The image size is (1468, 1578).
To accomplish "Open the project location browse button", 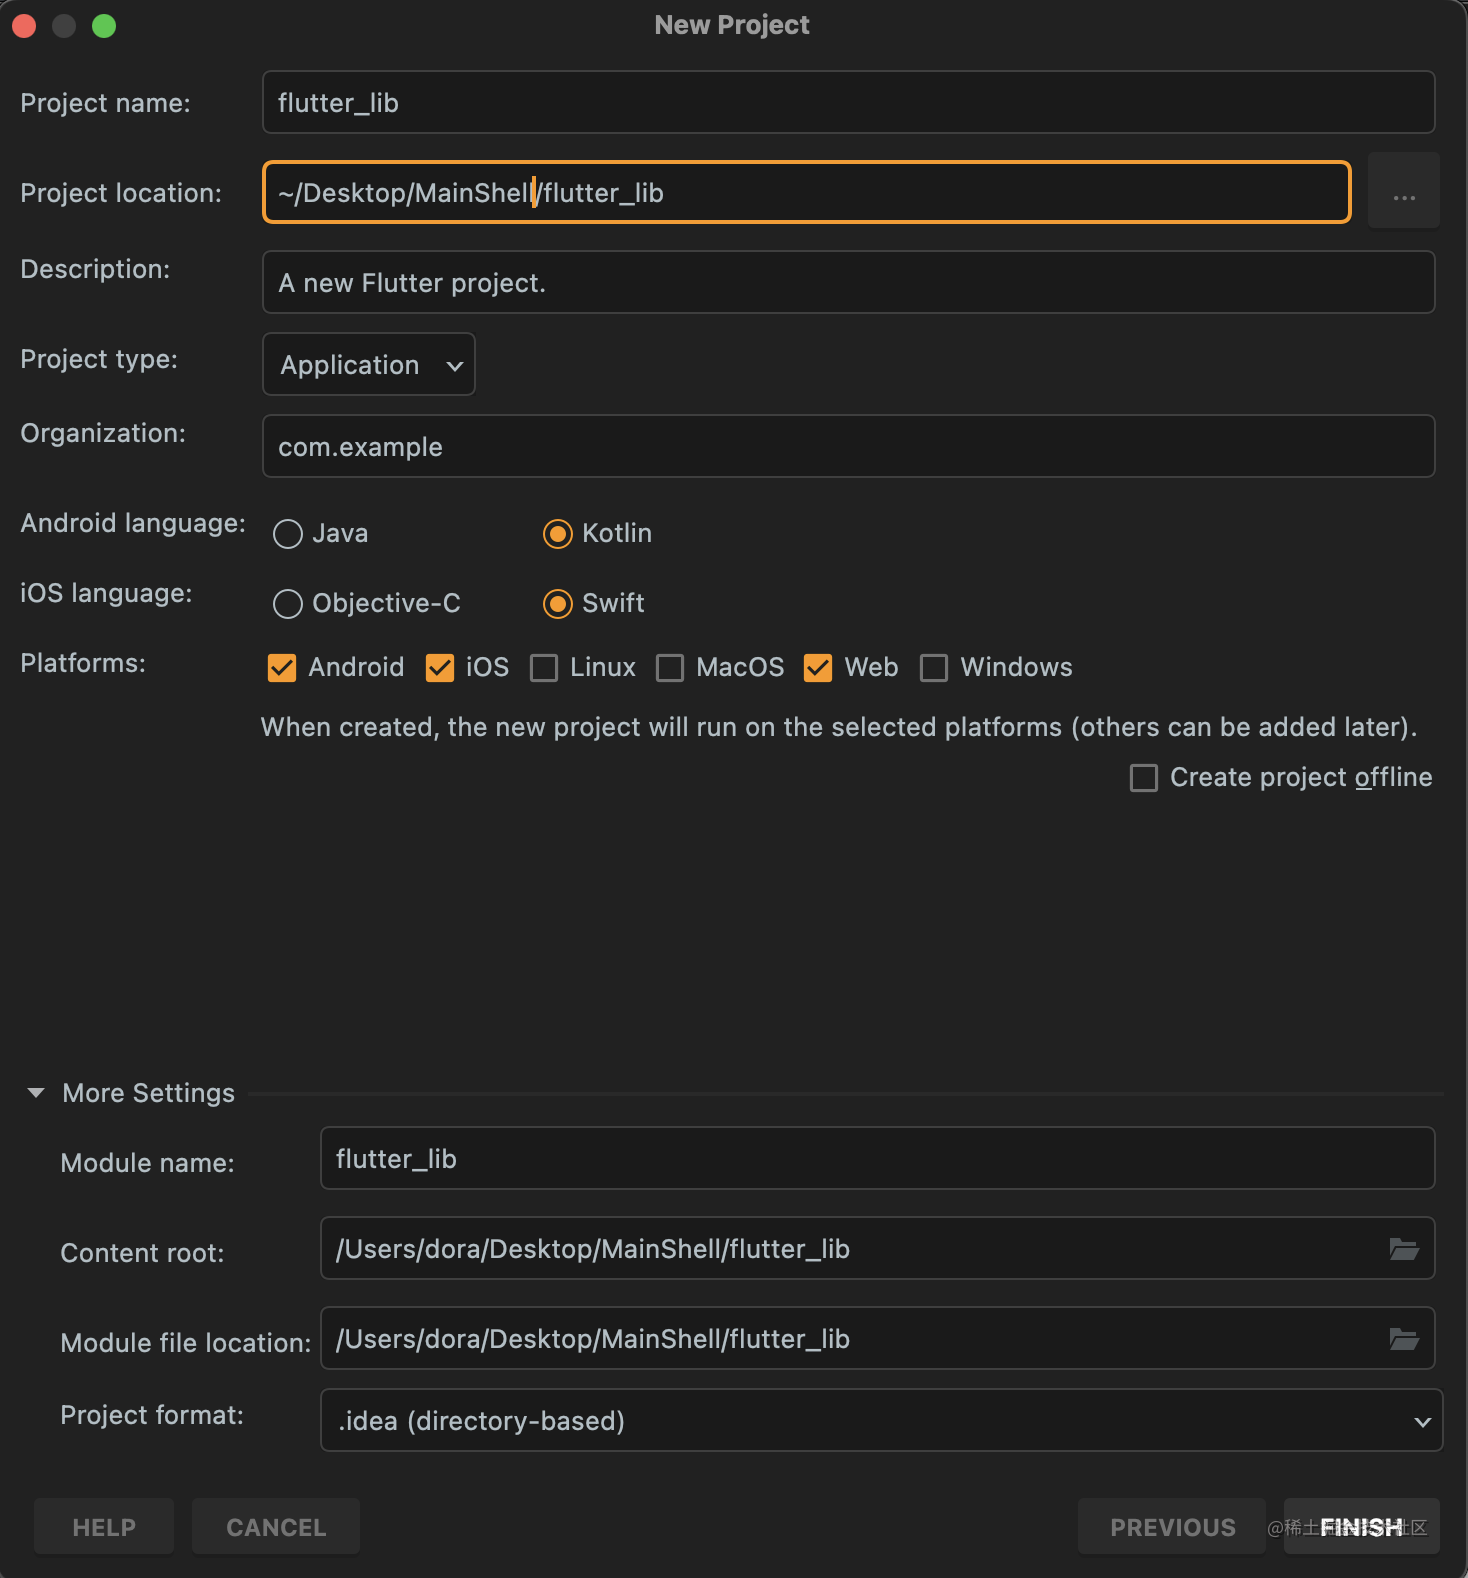I will (x=1403, y=191).
